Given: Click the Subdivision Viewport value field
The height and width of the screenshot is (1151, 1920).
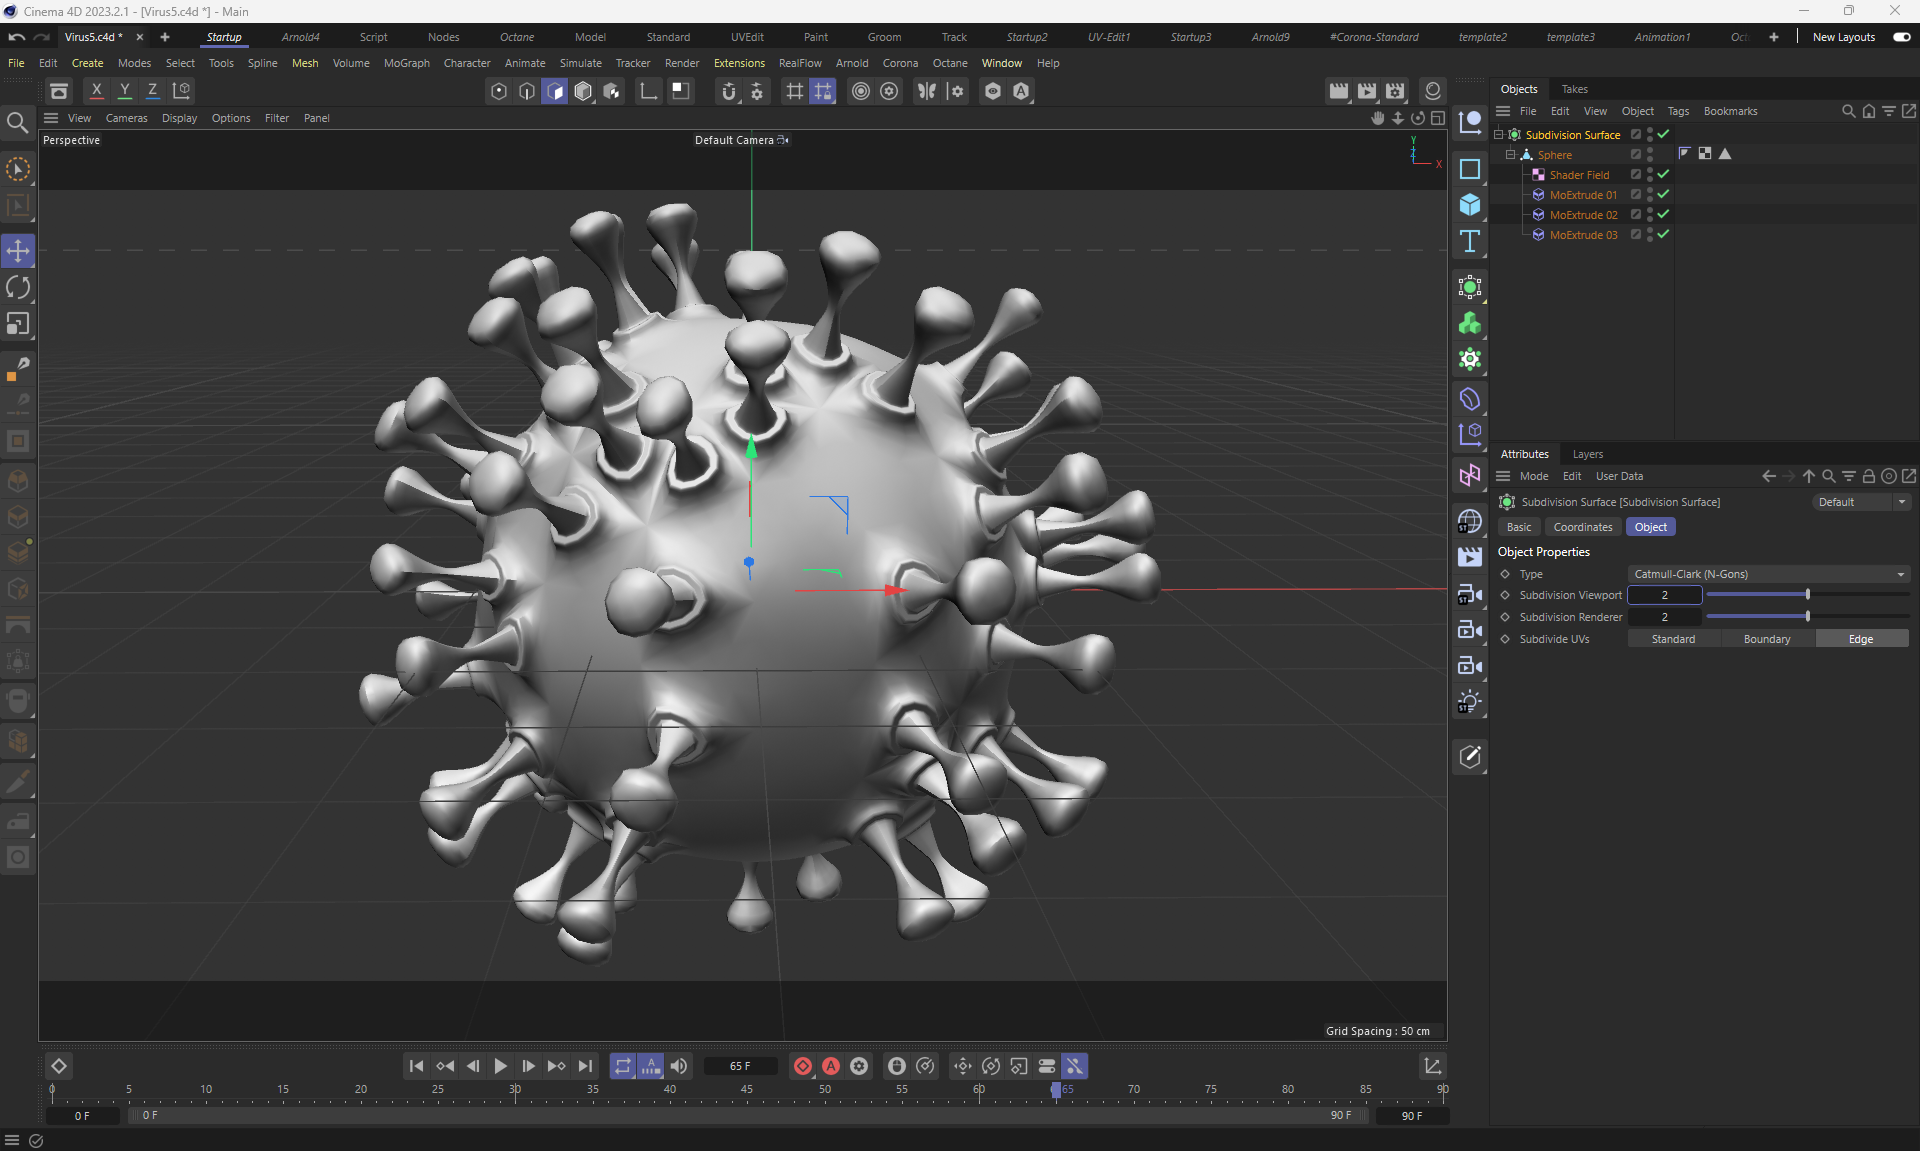Looking at the screenshot, I should [1664, 595].
